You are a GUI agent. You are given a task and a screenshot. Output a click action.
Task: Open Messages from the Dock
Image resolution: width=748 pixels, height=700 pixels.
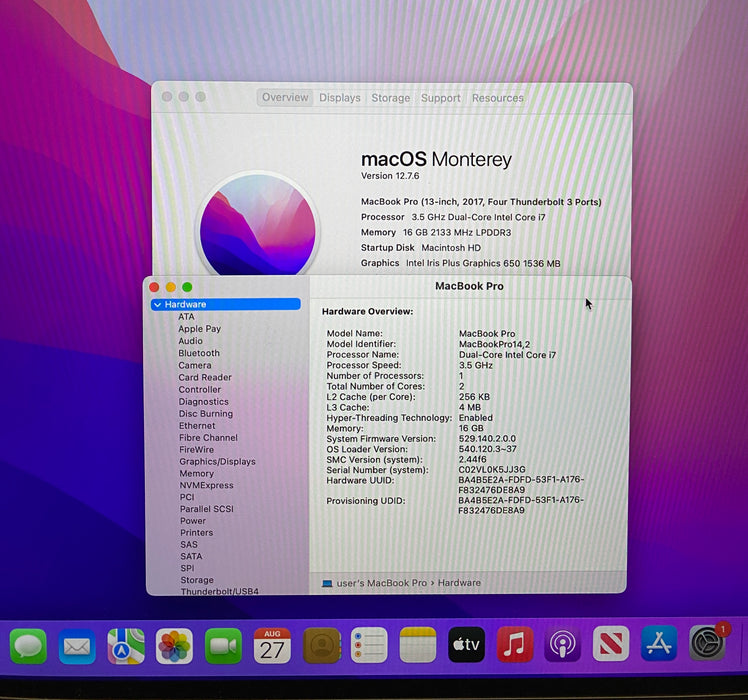(28, 646)
